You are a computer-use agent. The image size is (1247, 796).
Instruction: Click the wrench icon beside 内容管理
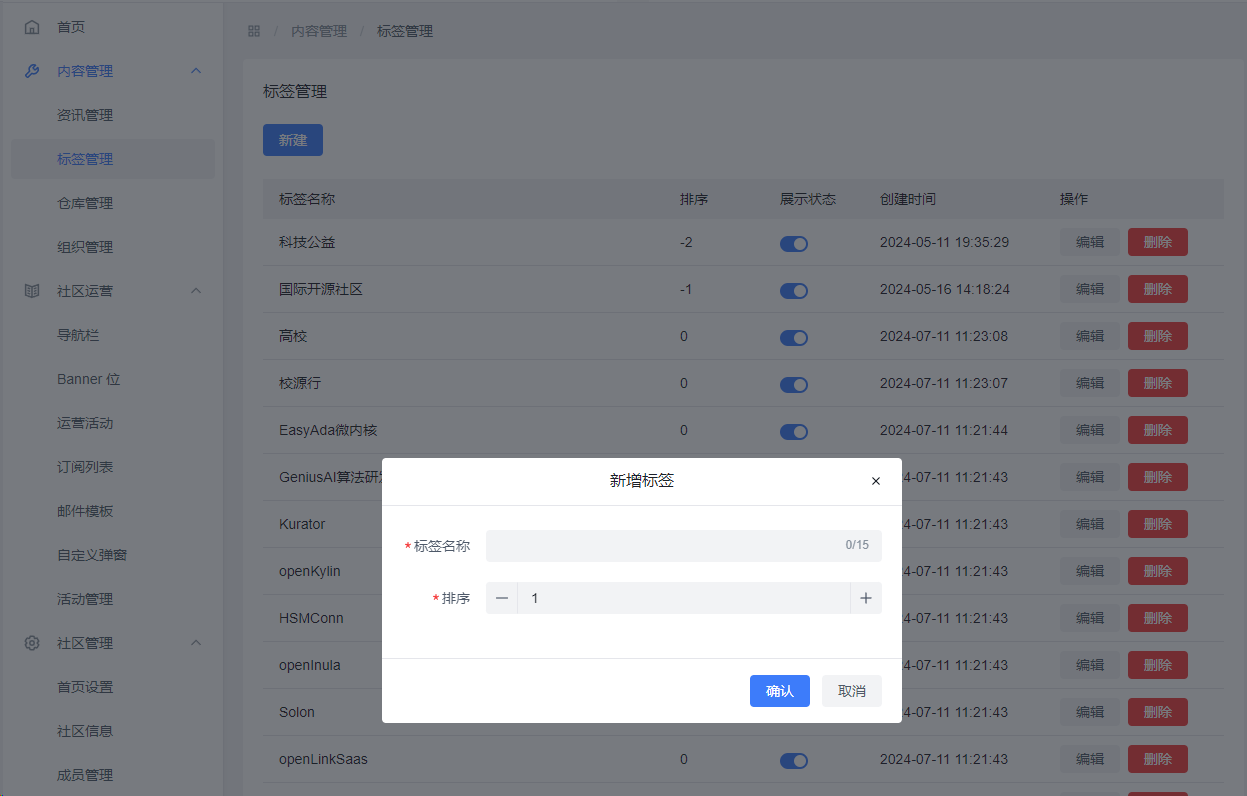[32, 71]
